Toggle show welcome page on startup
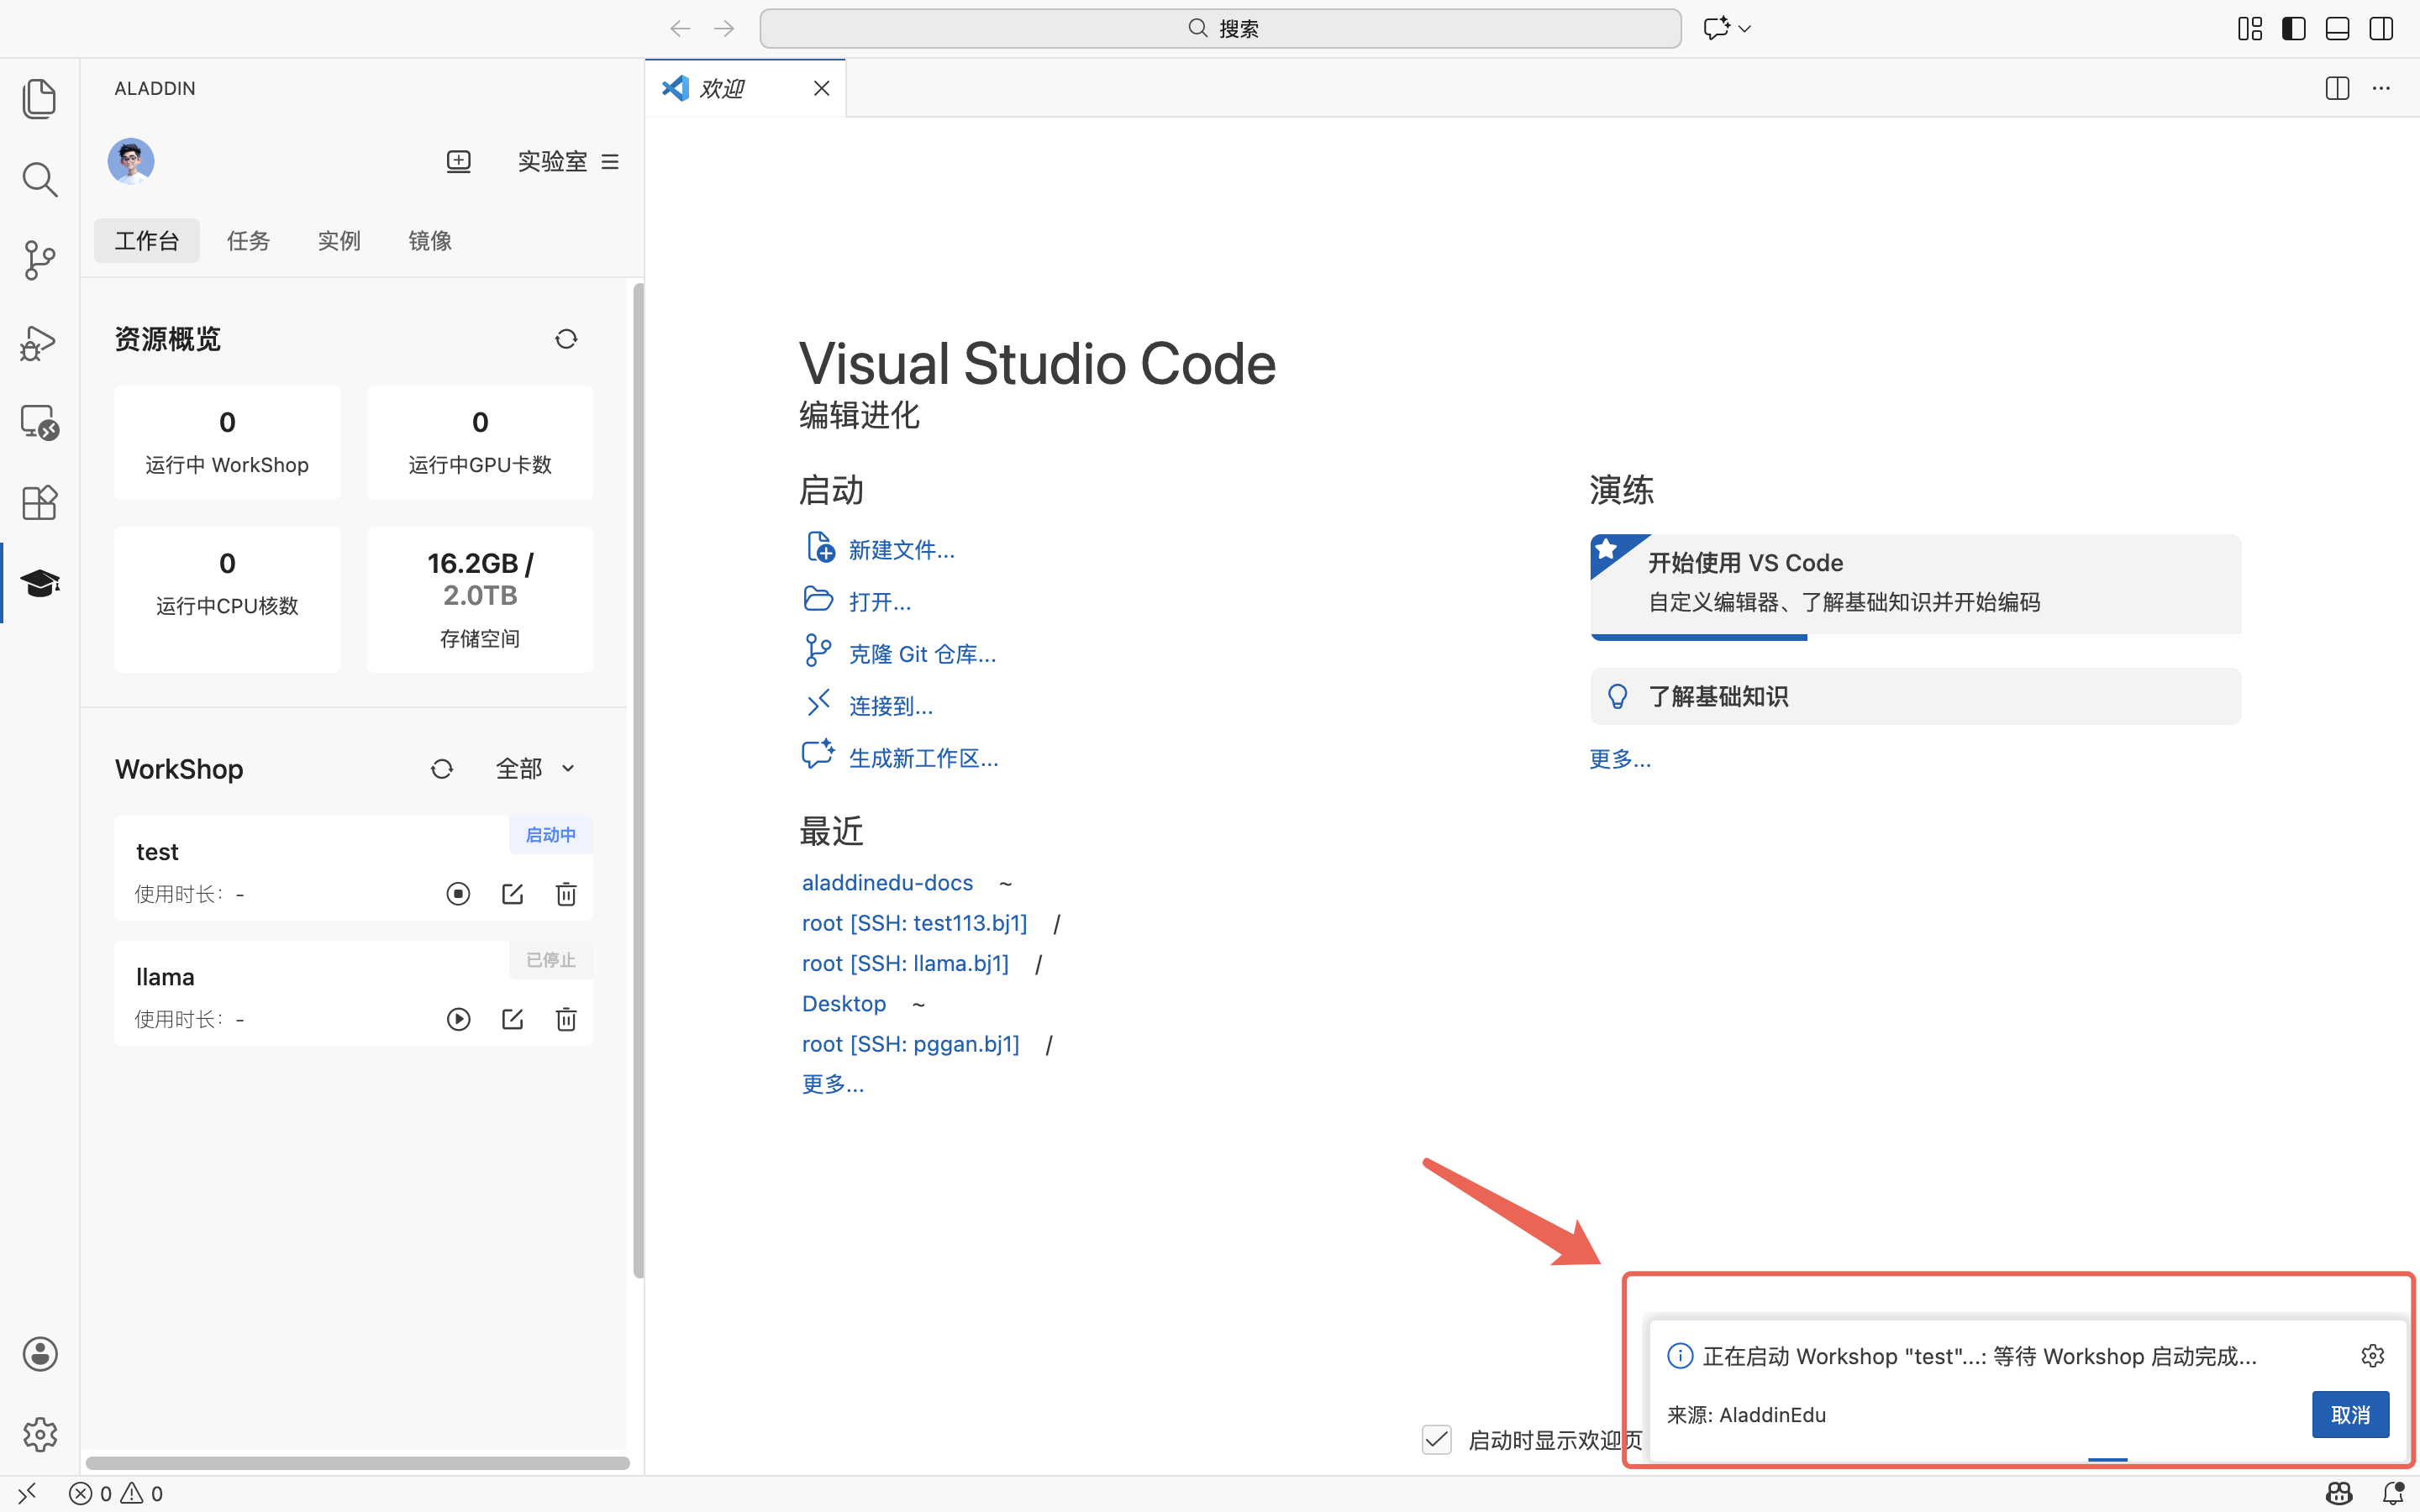Viewport: 2420px width, 1512px height. pos(1436,1440)
